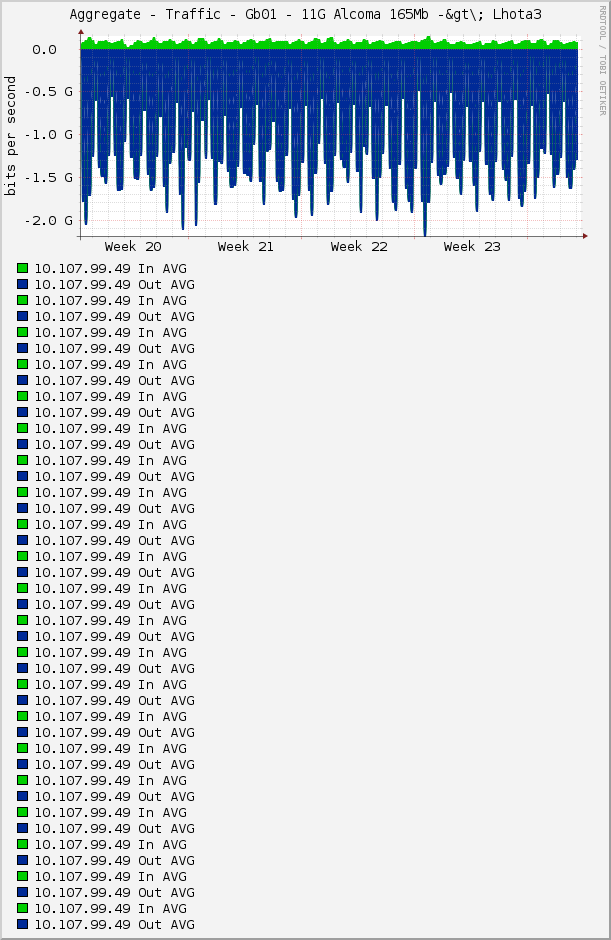Image resolution: width=611 pixels, height=940 pixels.
Task: Select the Week 21 x-axis label
Action: click(246, 246)
